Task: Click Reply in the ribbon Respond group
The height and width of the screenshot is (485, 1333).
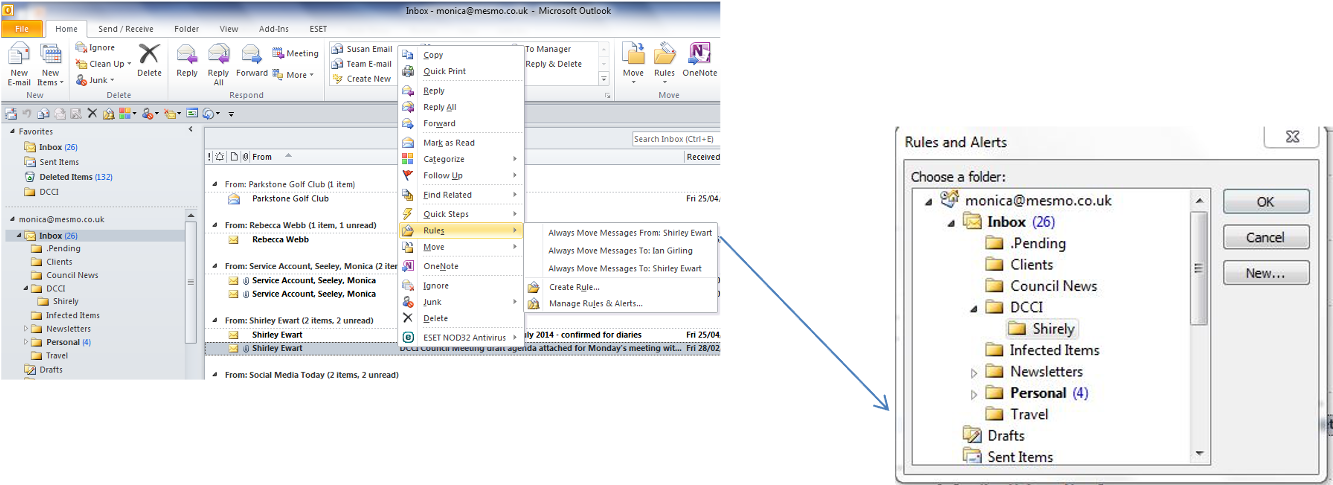Action: pos(187,59)
